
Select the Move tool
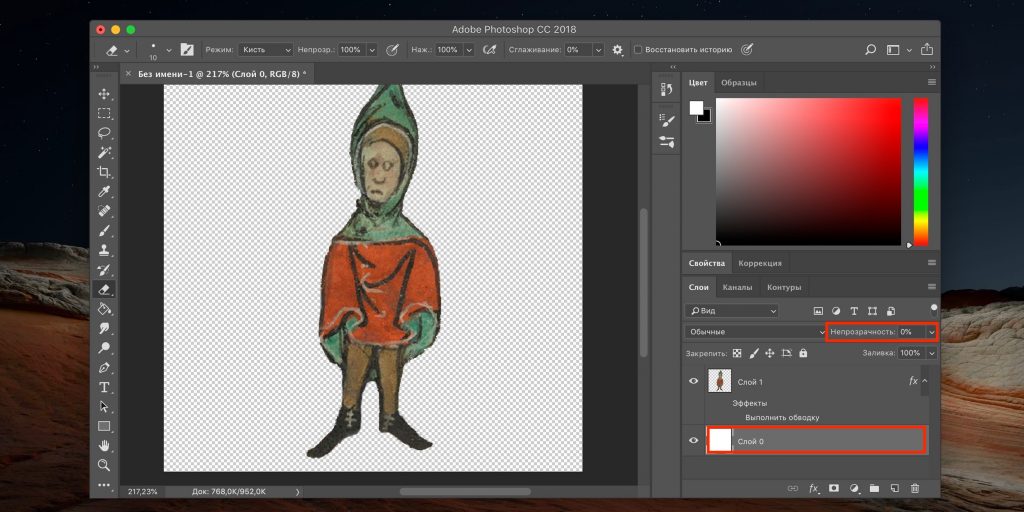tap(104, 94)
